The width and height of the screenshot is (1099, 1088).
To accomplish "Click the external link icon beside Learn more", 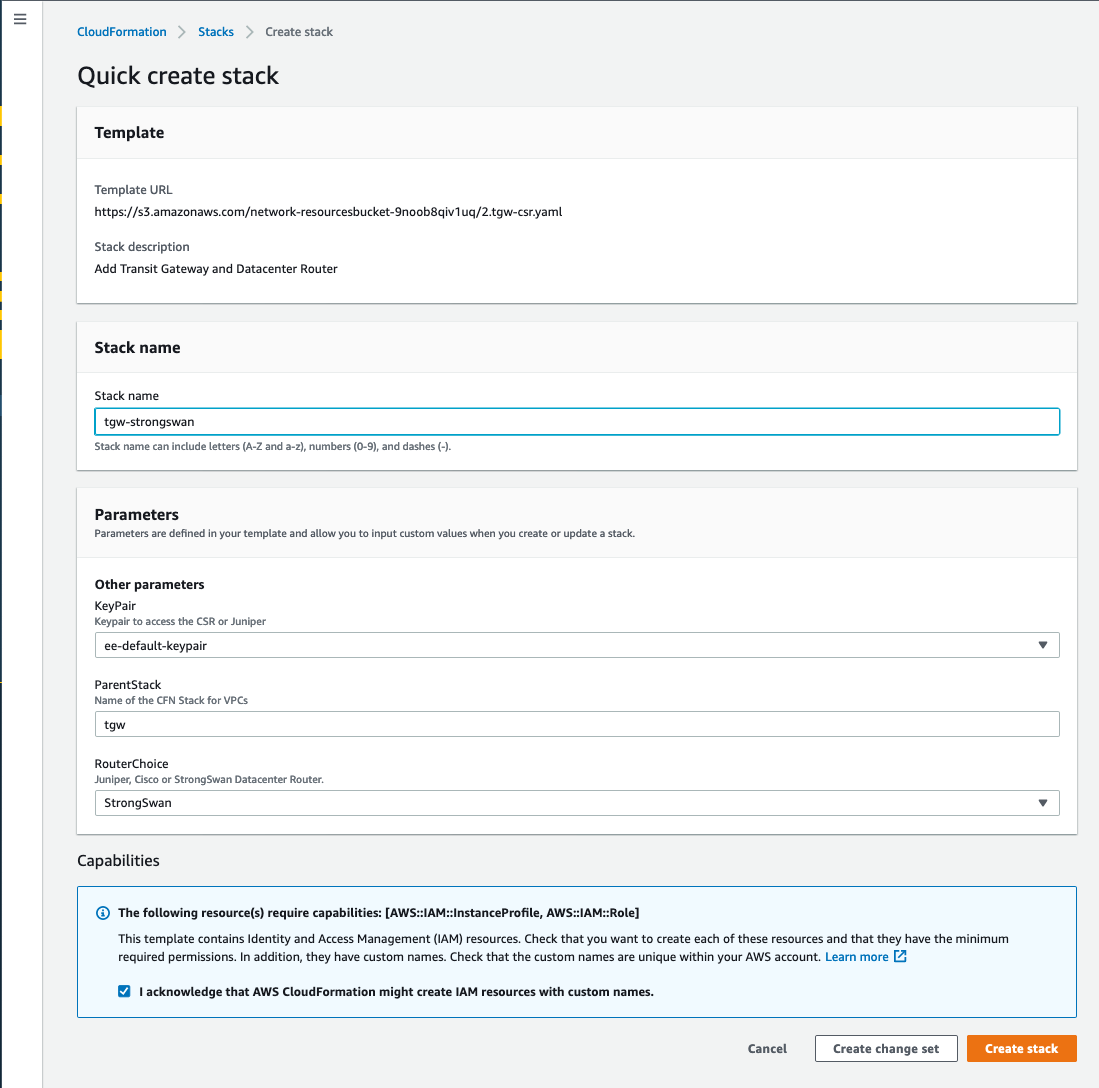I will click(900, 957).
